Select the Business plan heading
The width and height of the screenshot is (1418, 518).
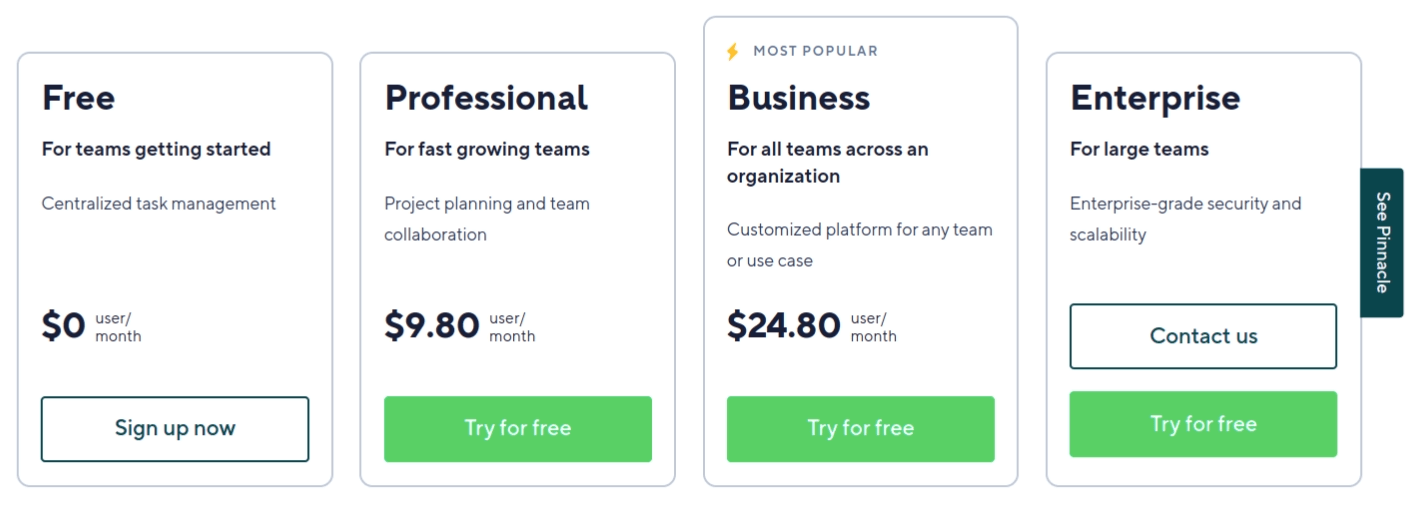coord(799,98)
